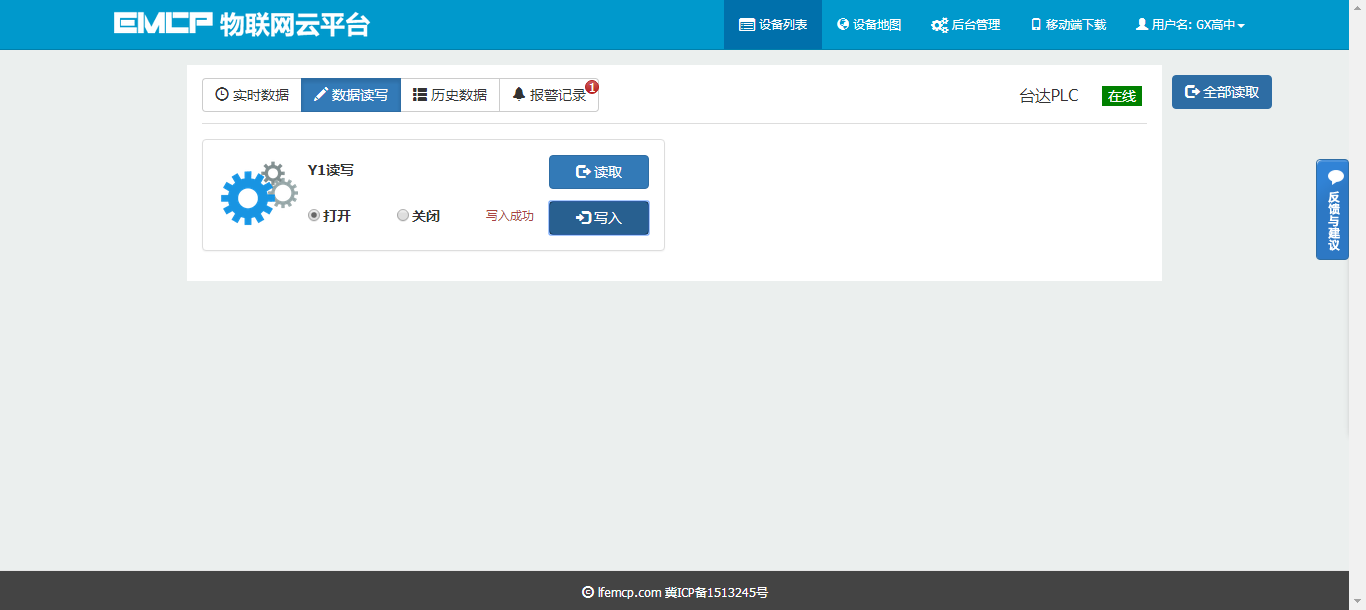
Task: Click the globe icon for 设备地图
Action: [x=843, y=24]
